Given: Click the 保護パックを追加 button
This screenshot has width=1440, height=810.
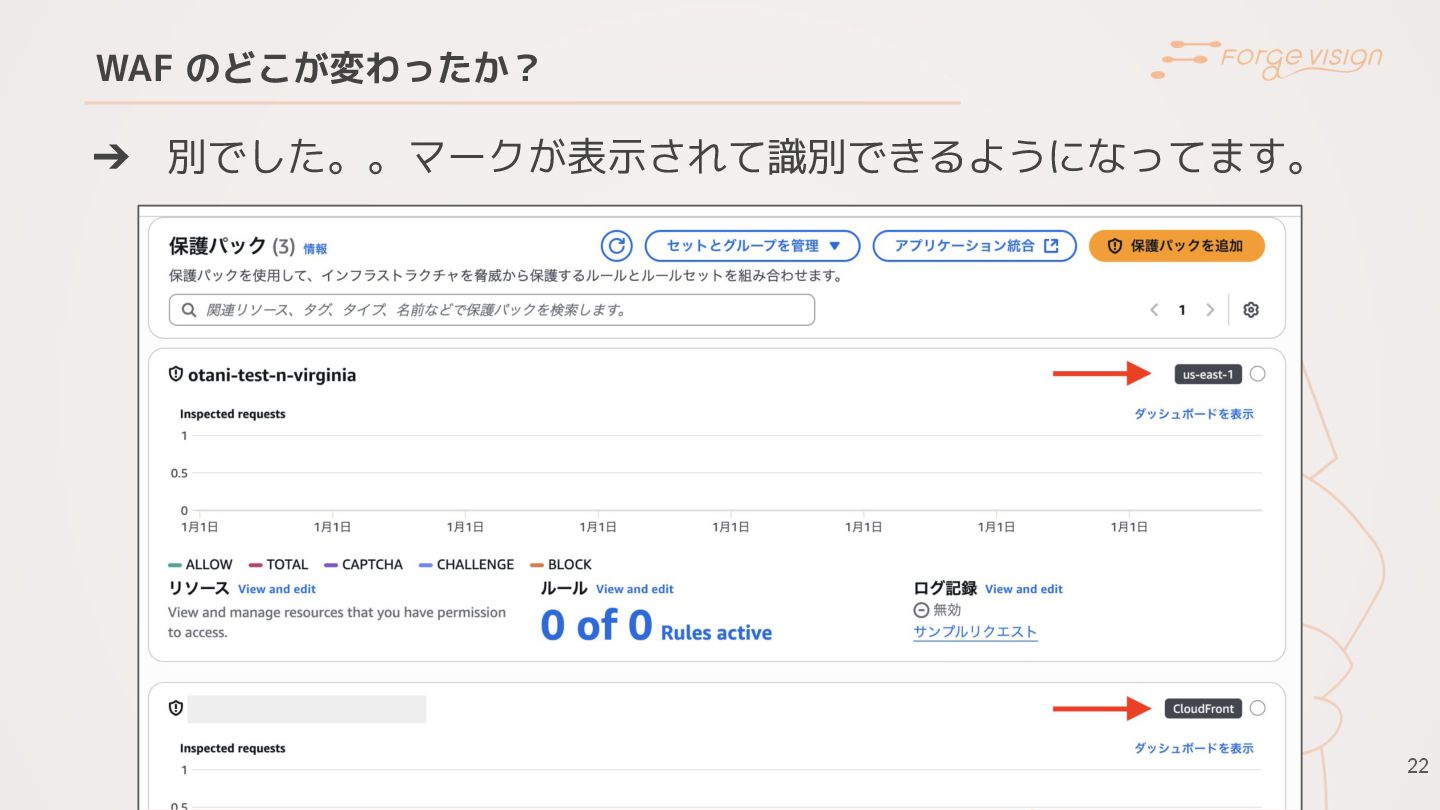Looking at the screenshot, I should coord(1176,246).
